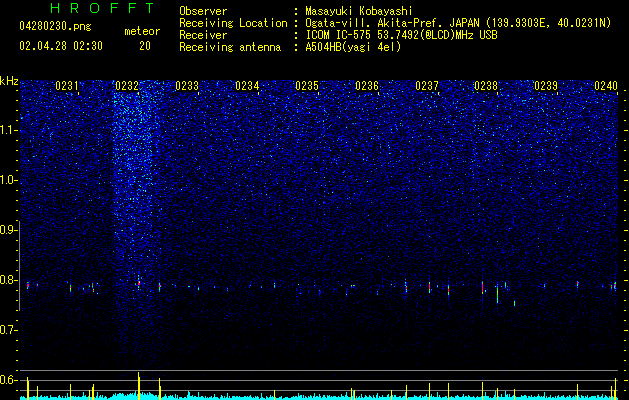Click the 0236 time marker

pyautogui.click(x=367, y=85)
